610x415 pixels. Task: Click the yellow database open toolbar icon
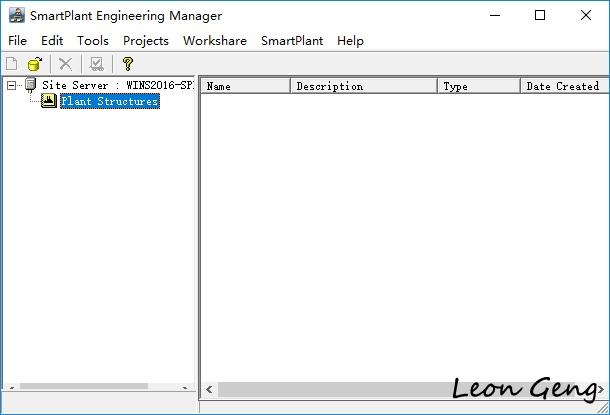pos(35,64)
